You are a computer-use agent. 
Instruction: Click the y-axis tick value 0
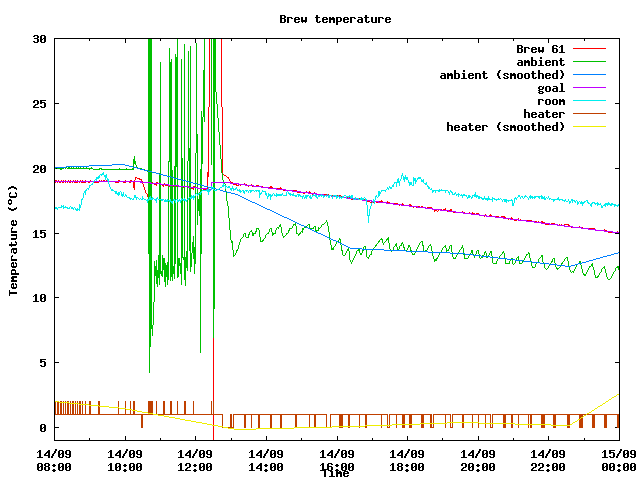click(x=43, y=428)
